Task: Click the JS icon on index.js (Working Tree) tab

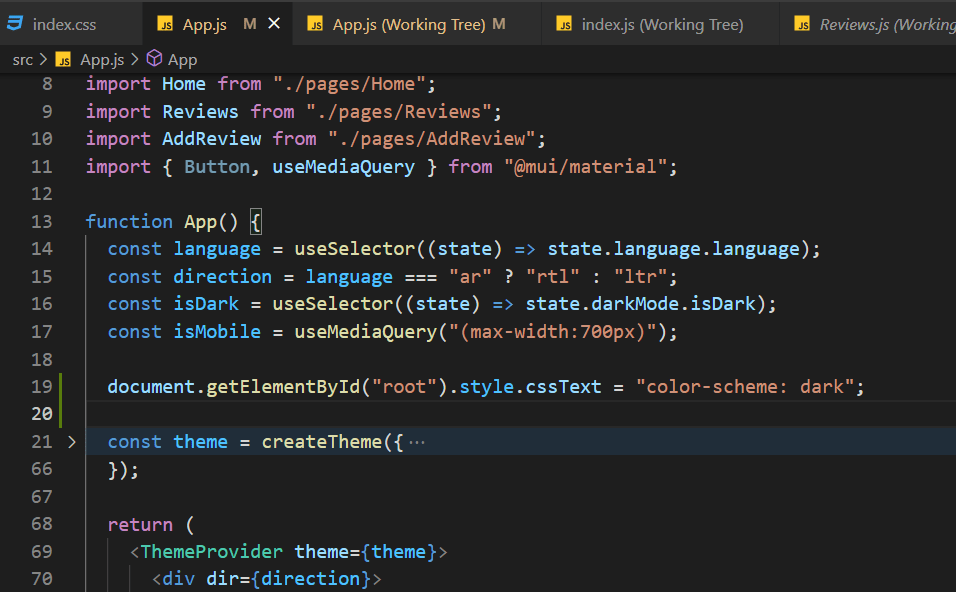Action: (x=566, y=22)
